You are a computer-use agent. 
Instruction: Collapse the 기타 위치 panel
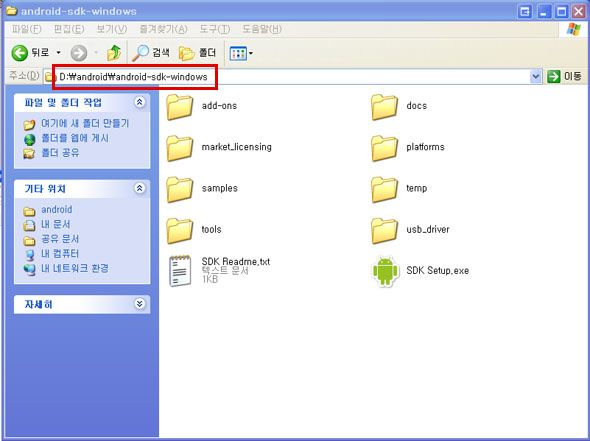pos(140,188)
